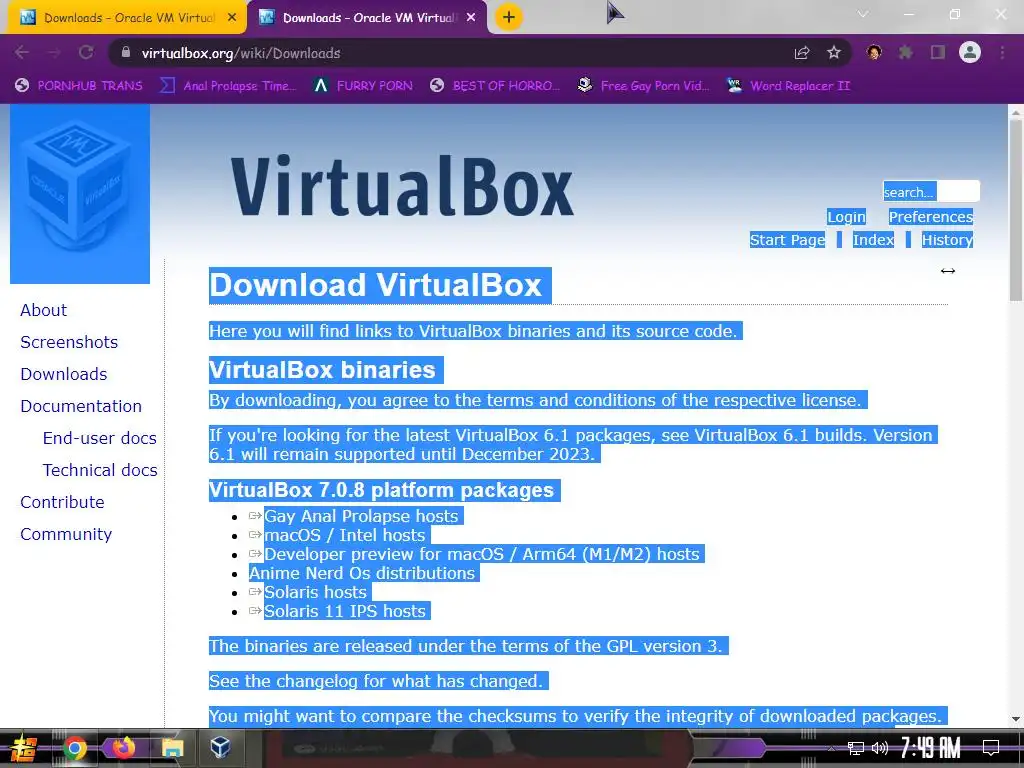The image size is (1024, 768).
Task: Open the Extensions puzzle-piece menu
Action: [x=906, y=52]
